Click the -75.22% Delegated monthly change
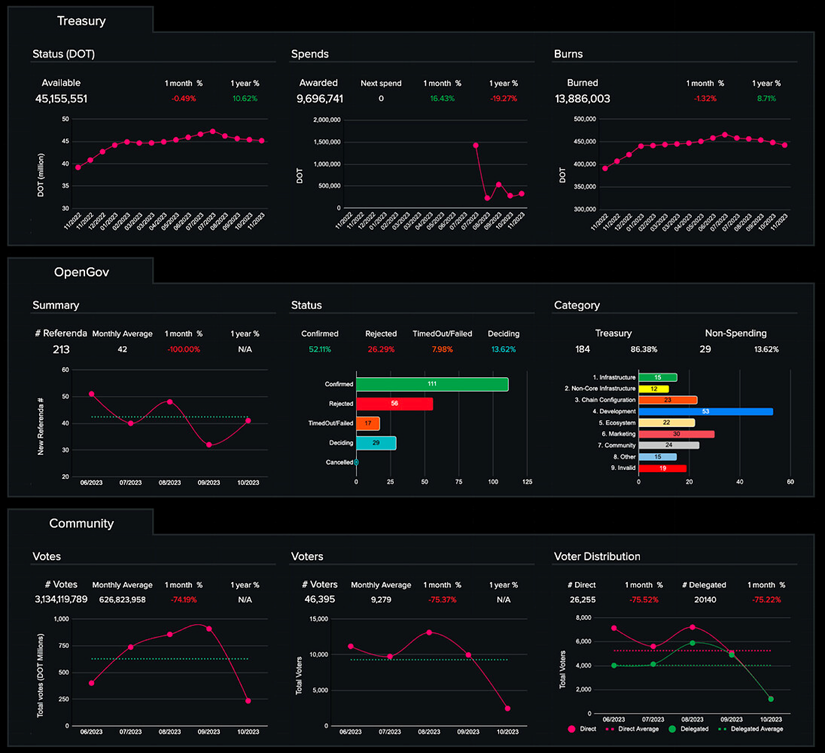The image size is (825, 753). coord(766,600)
